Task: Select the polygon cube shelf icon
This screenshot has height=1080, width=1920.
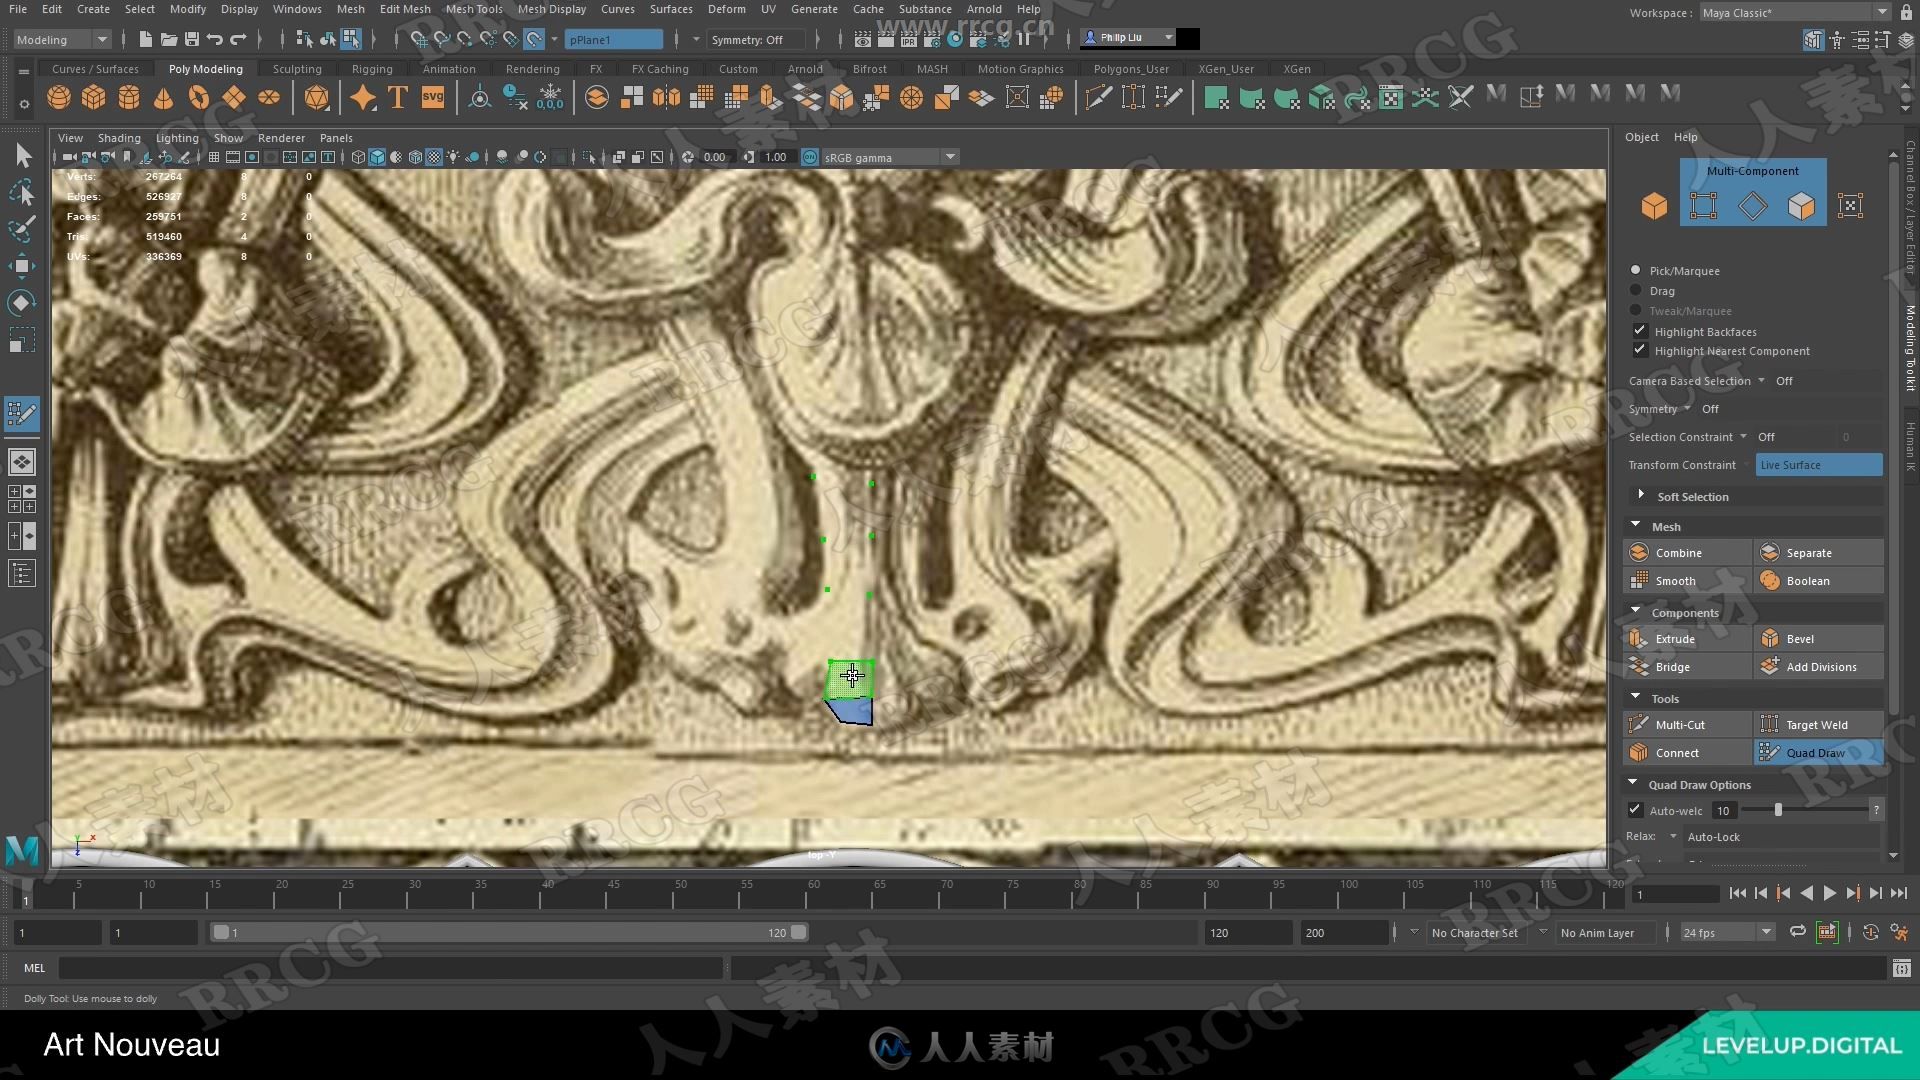Action: tap(94, 98)
